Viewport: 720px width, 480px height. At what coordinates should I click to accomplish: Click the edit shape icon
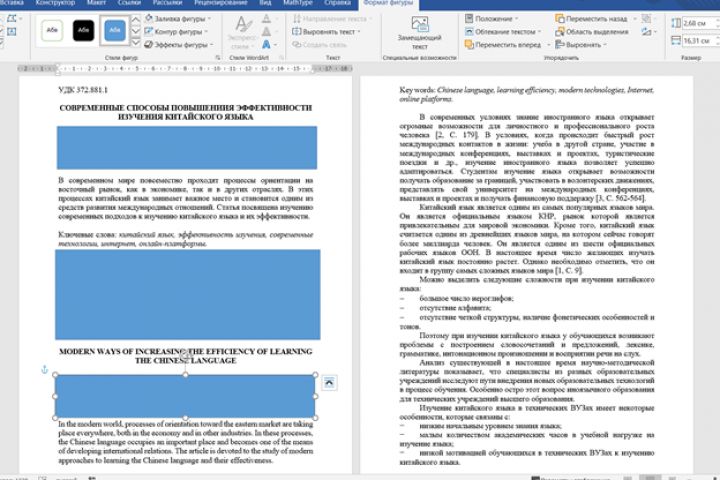click(12, 19)
